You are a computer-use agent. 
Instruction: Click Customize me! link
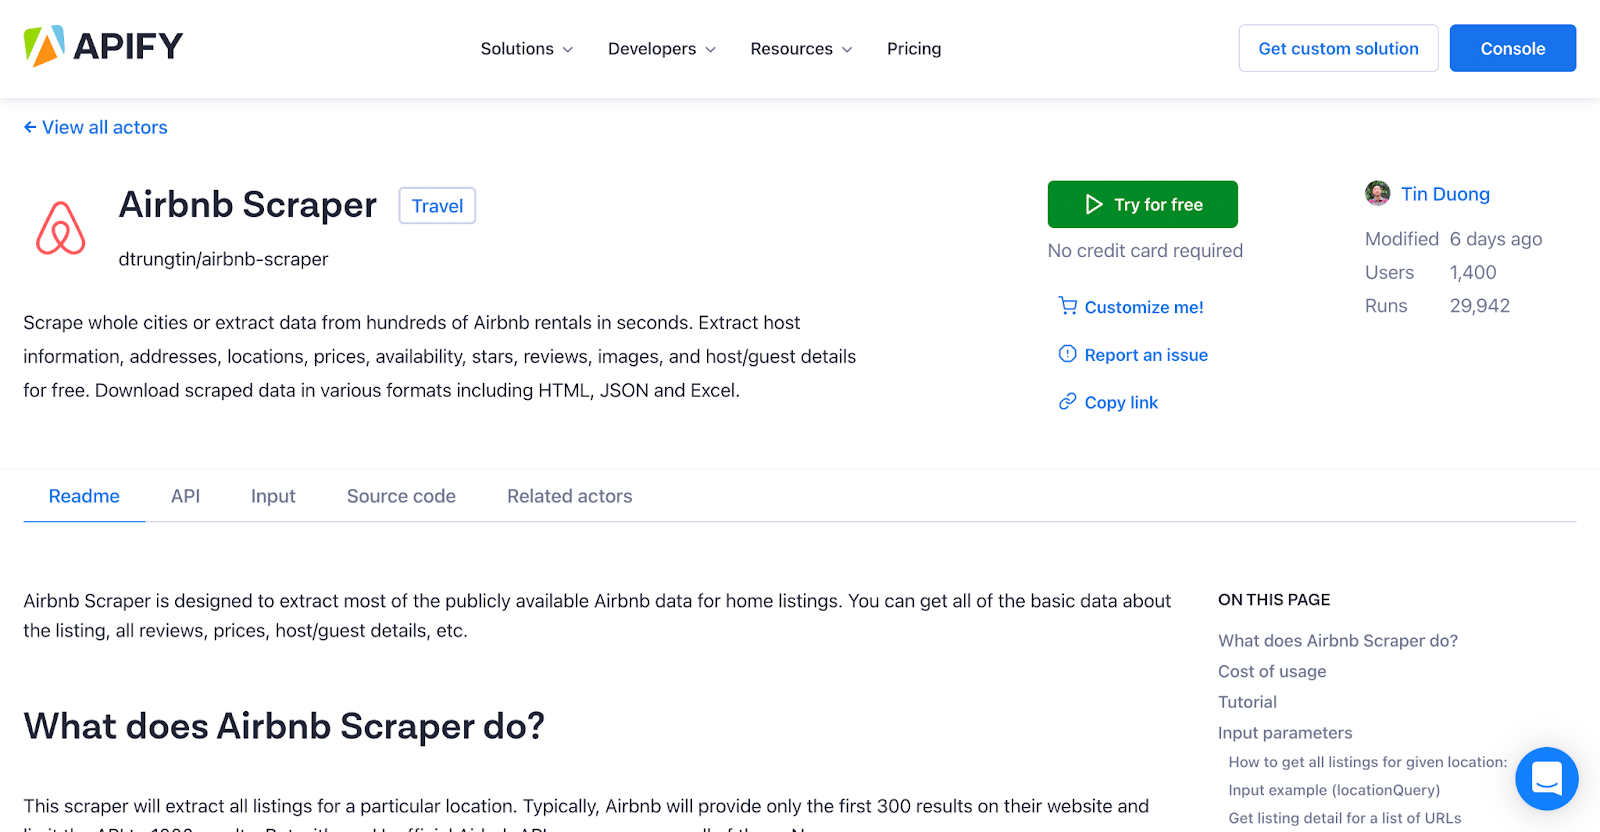(x=1144, y=307)
